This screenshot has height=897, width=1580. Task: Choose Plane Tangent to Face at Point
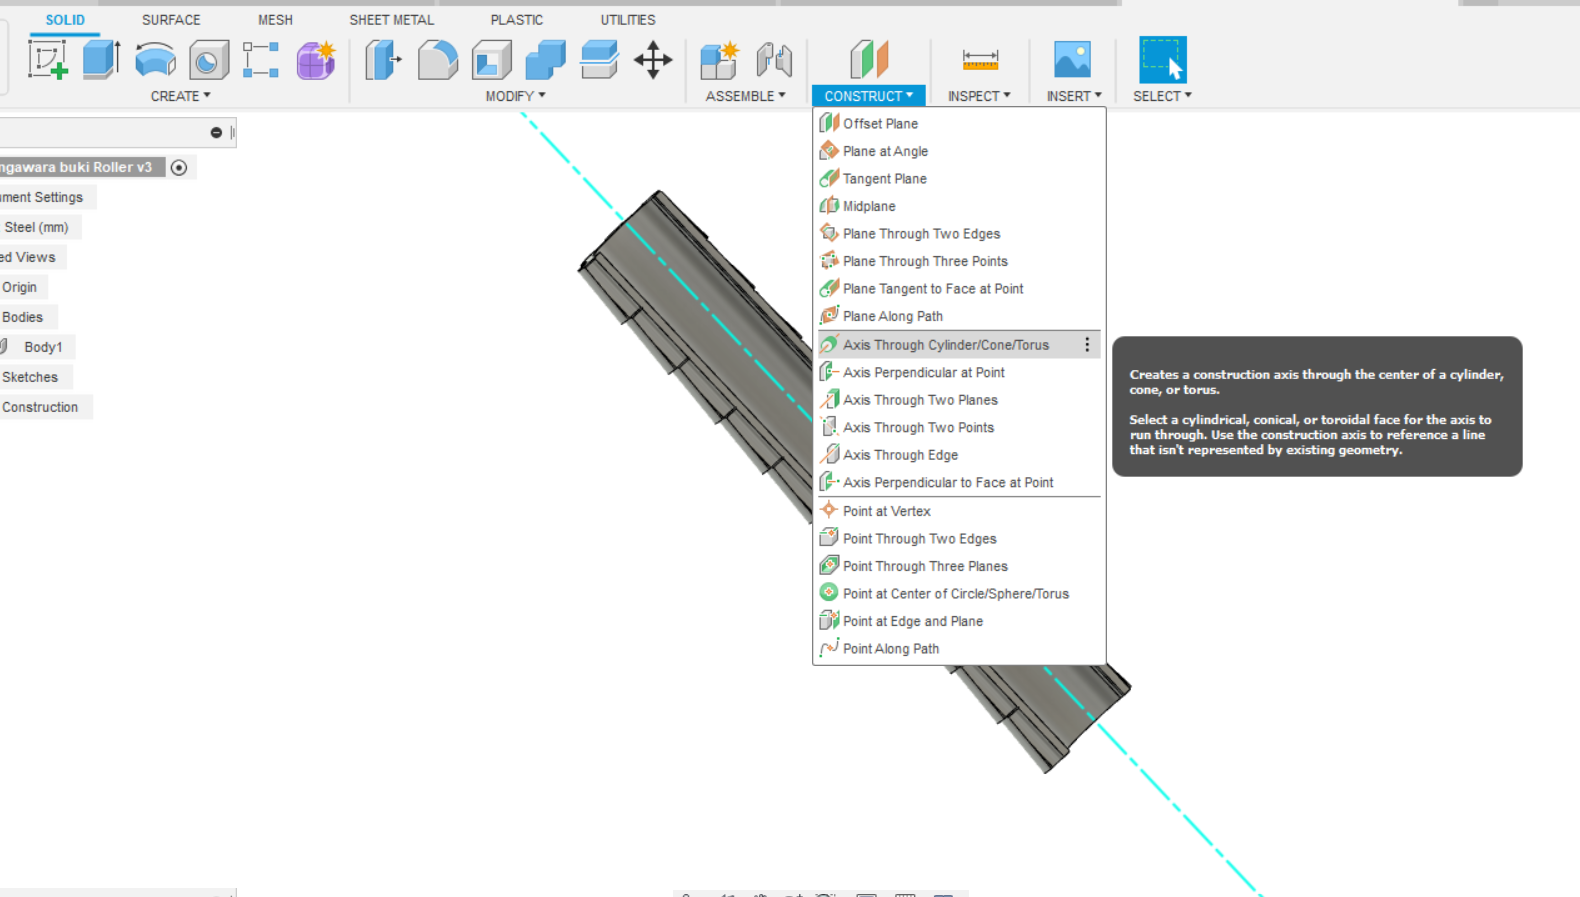959,289
